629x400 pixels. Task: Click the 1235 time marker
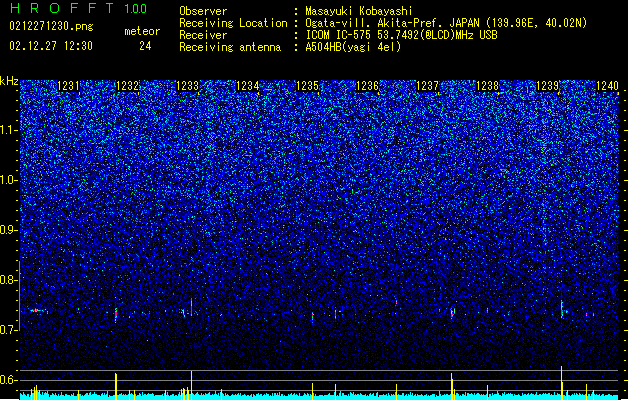point(307,86)
